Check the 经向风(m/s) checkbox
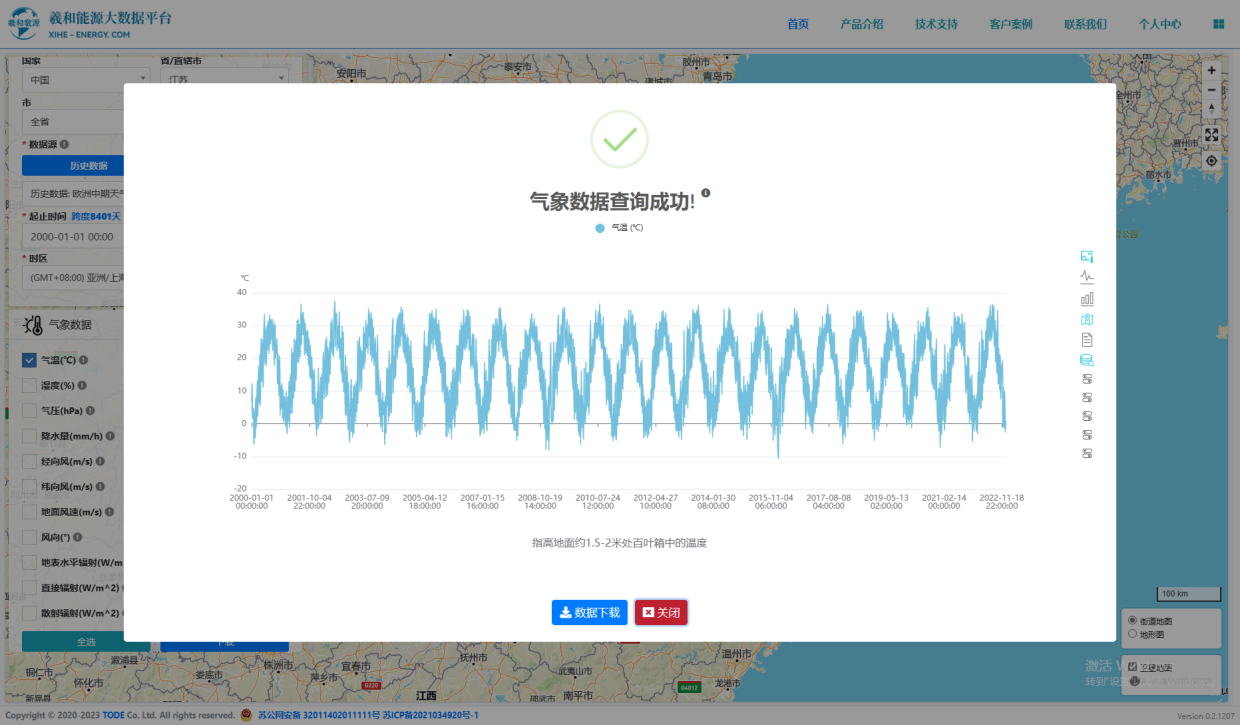 pos(29,461)
